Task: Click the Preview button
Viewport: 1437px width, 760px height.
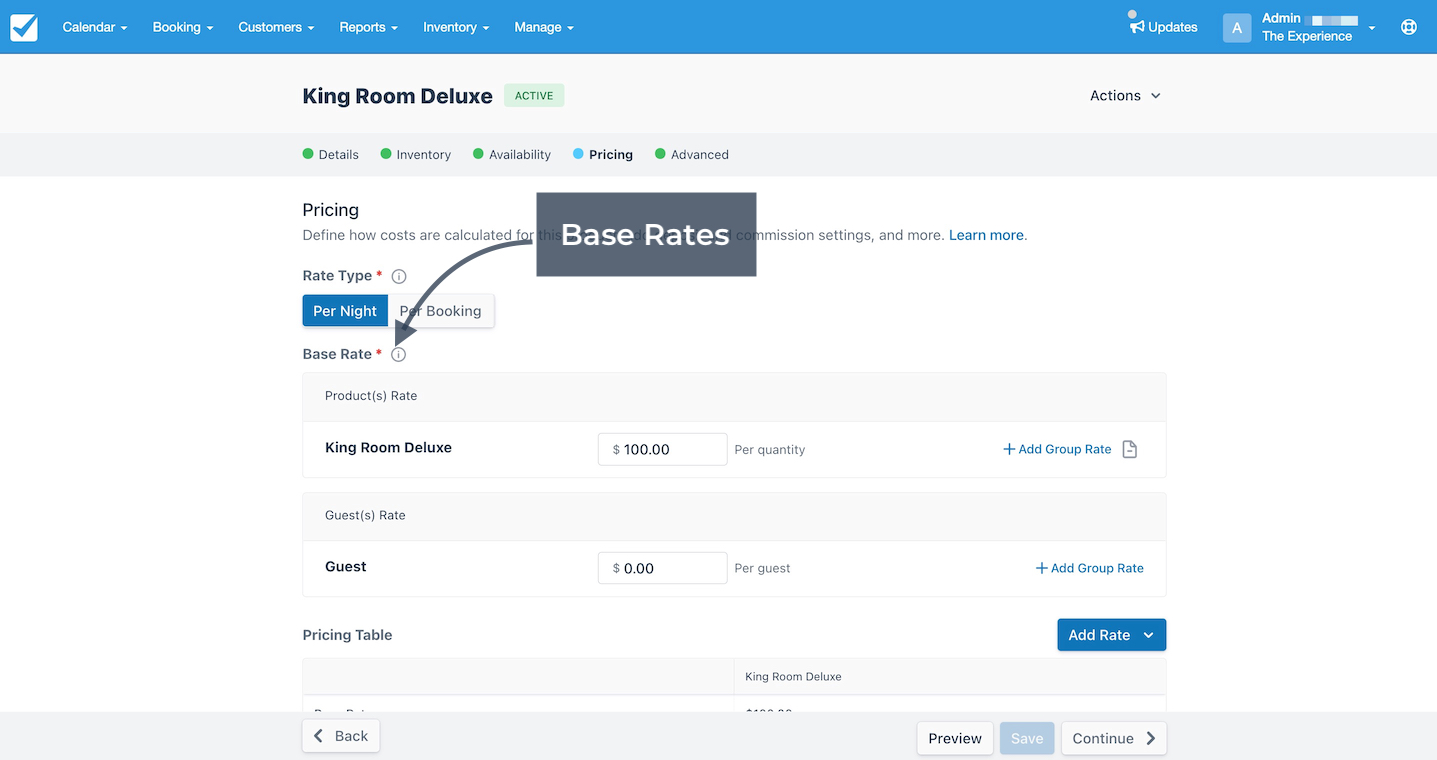Action: tap(955, 738)
